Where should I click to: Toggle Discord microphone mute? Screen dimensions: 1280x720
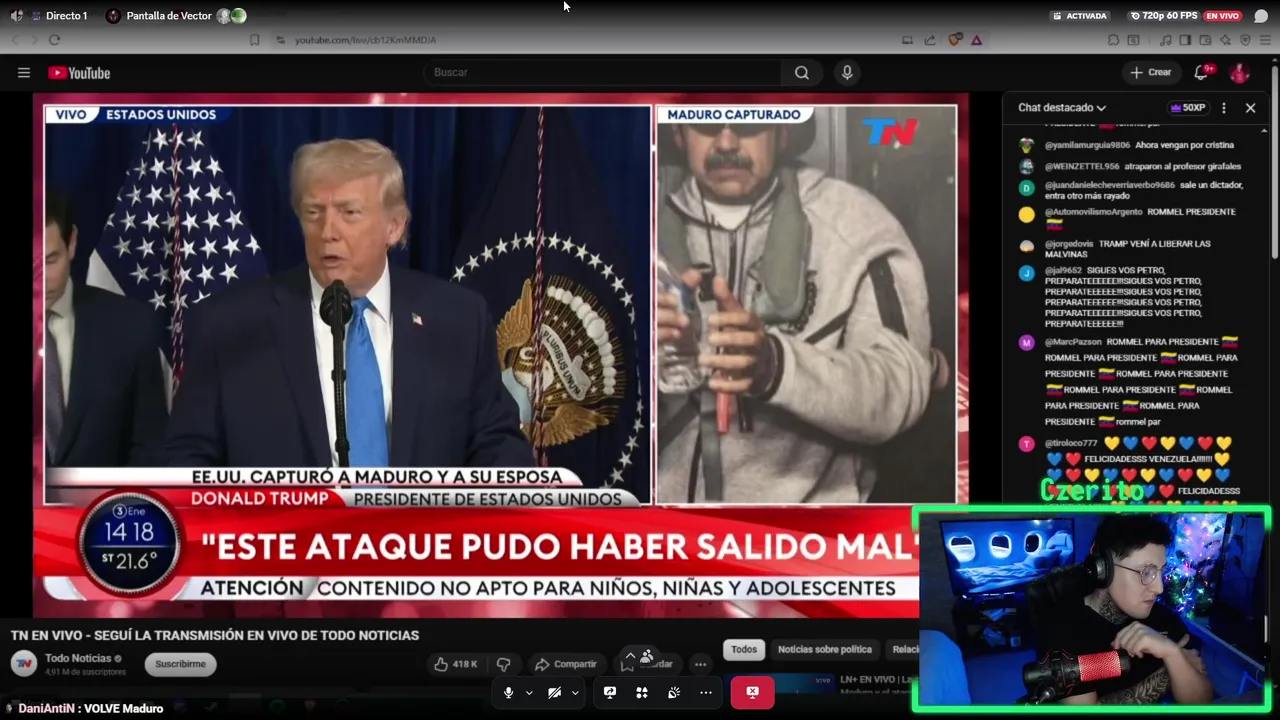point(508,692)
